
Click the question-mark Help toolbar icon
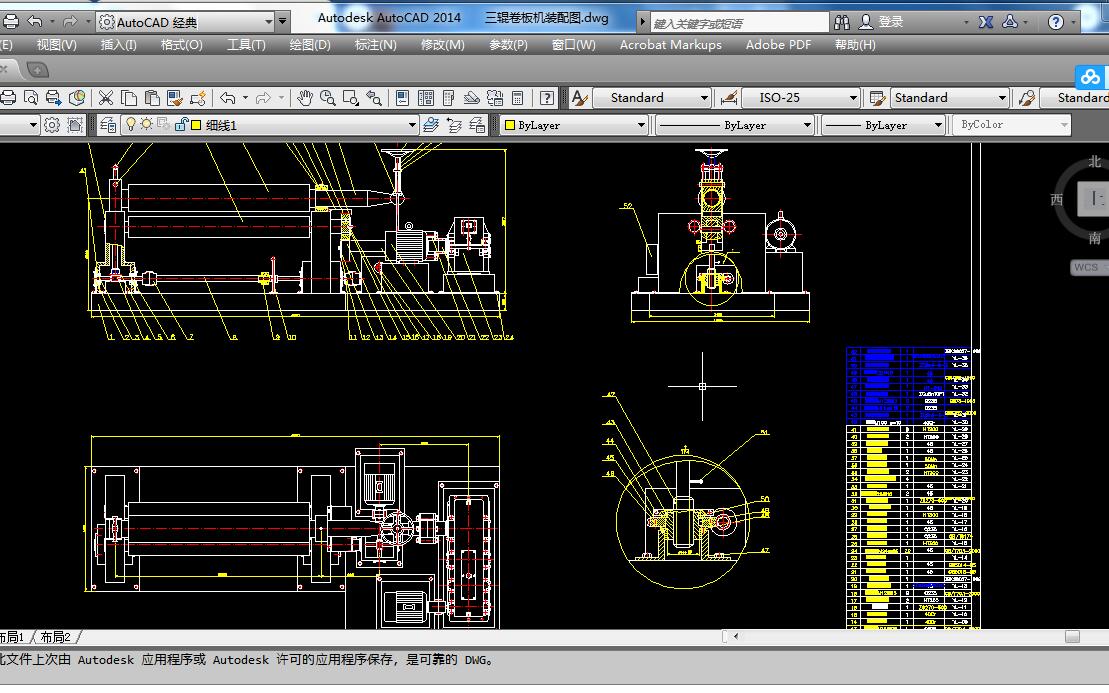547,98
